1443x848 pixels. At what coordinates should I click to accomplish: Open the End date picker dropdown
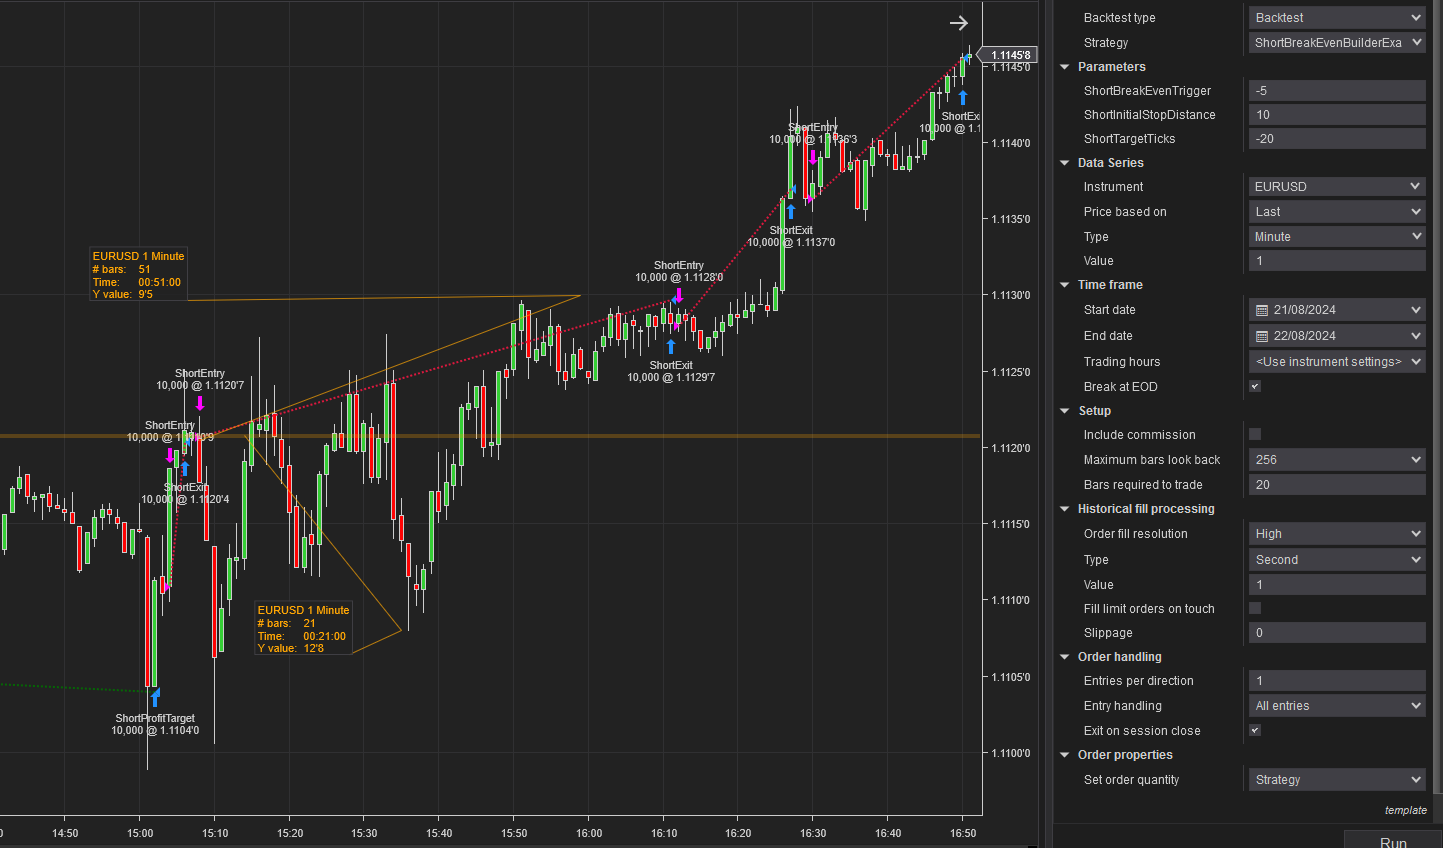click(x=1416, y=336)
